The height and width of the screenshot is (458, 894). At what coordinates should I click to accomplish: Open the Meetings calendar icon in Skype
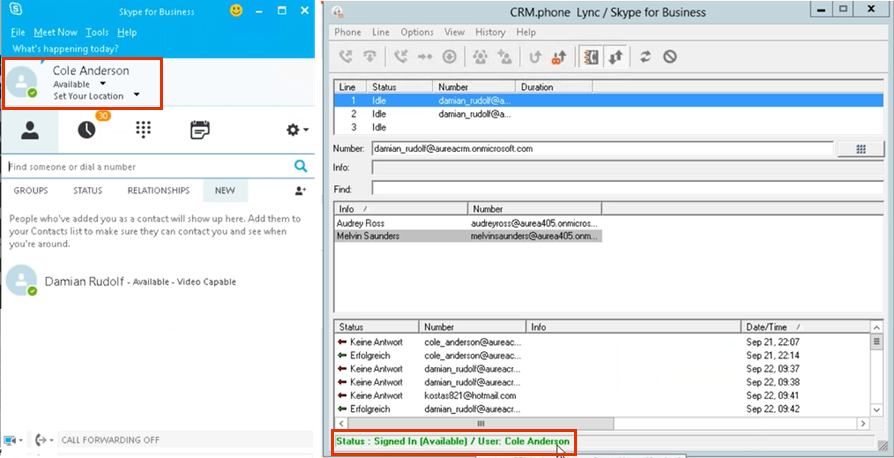(x=200, y=130)
